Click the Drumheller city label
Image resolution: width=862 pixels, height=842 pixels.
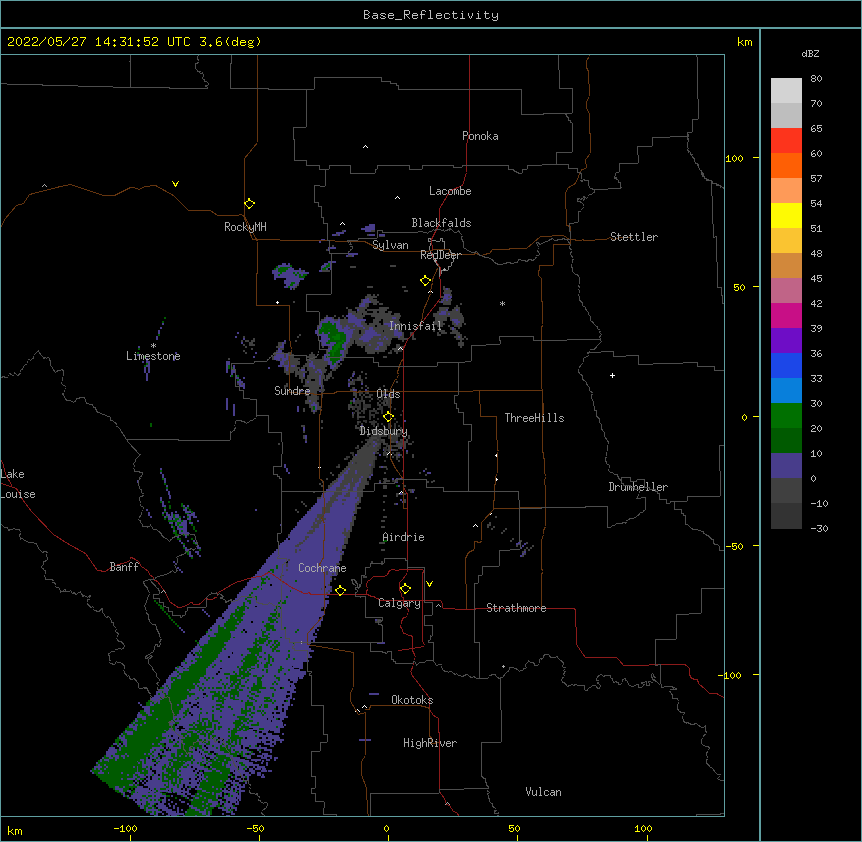click(638, 487)
